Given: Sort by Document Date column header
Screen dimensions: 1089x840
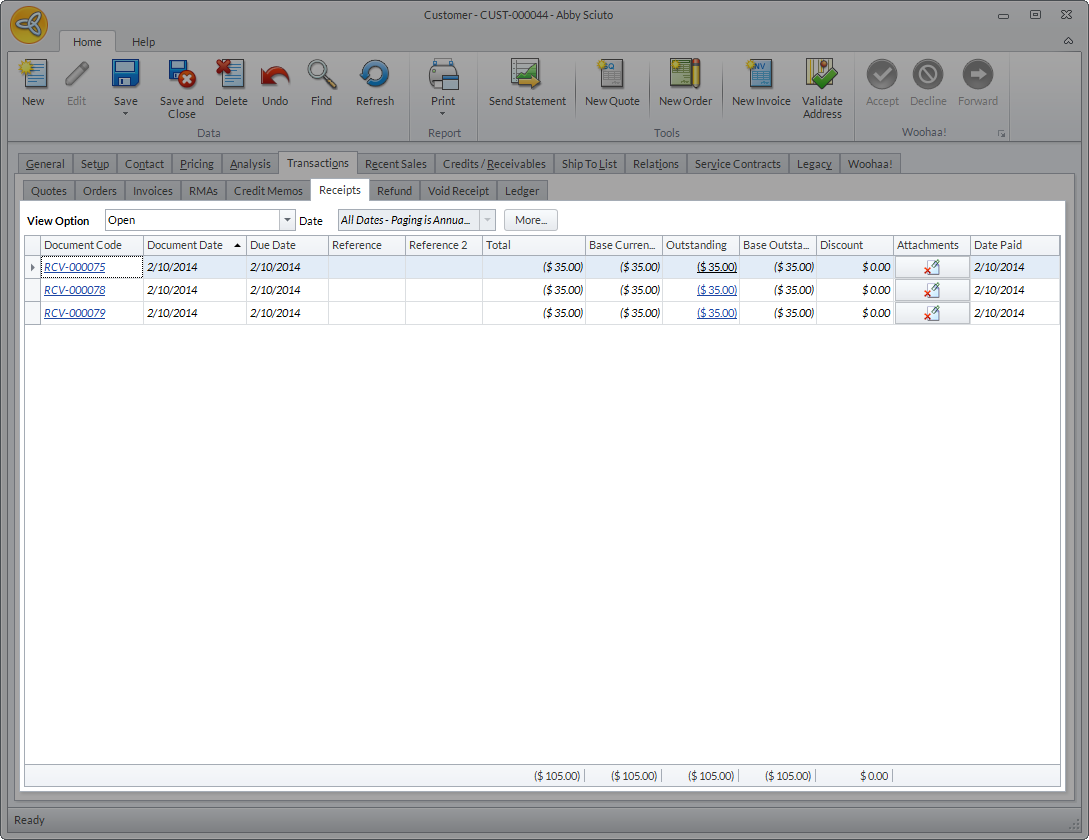Looking at the screenshot, I should 186,245.
